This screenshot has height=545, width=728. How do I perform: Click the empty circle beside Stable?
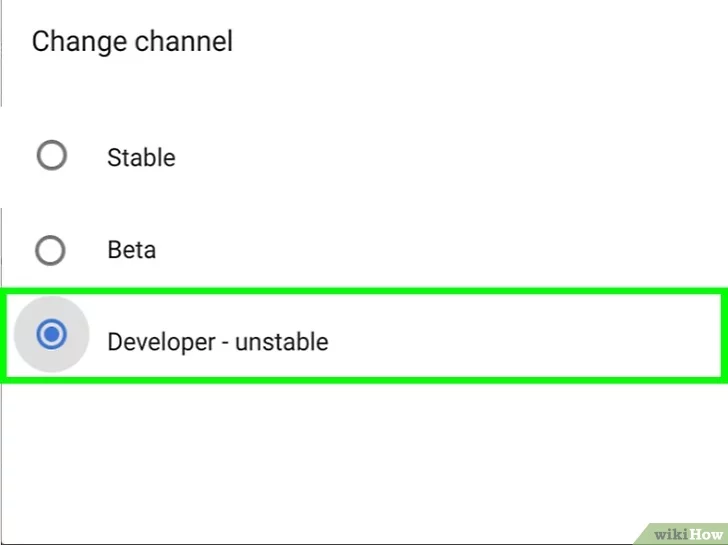pos(52,156)
